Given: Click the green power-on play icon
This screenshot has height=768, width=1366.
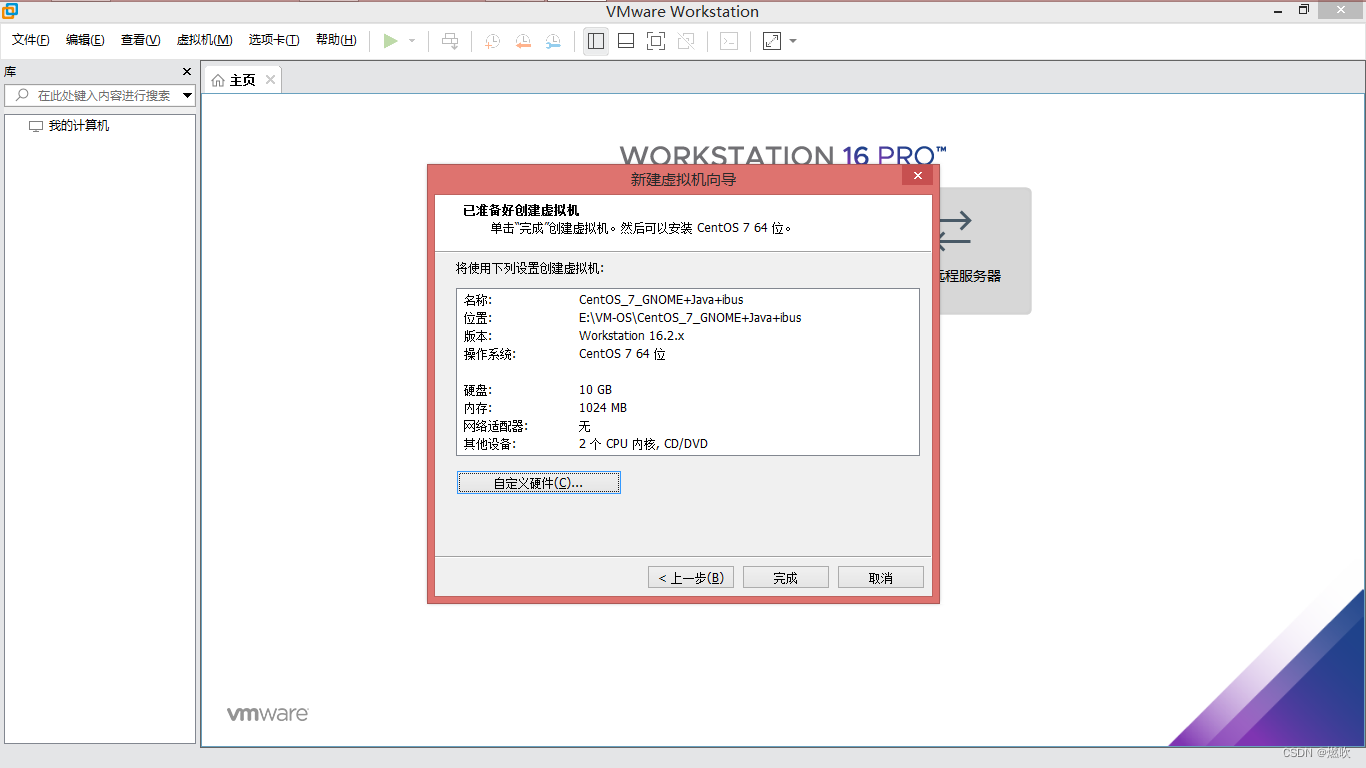Looking at the screenshot, I should click(x=390, y=41).
